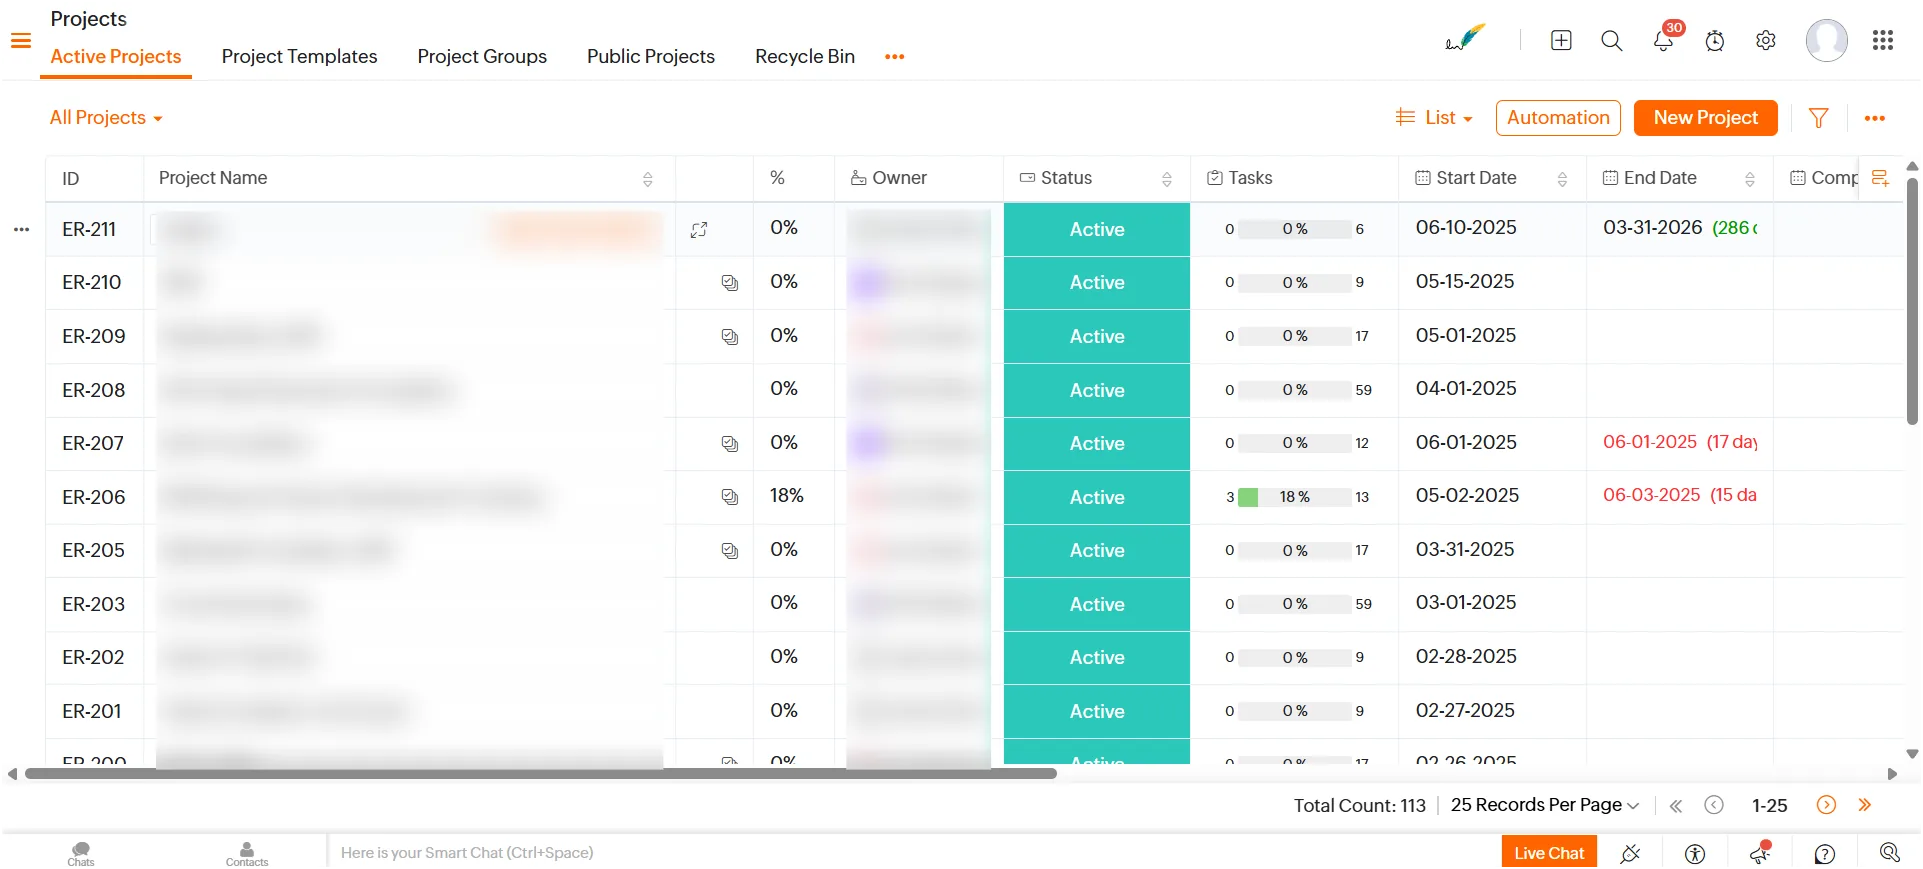Image resolution: width=1923 pixels, height=869 pixels.
Task: Click the comments icon on row ER-210
Action: point(730,283)
